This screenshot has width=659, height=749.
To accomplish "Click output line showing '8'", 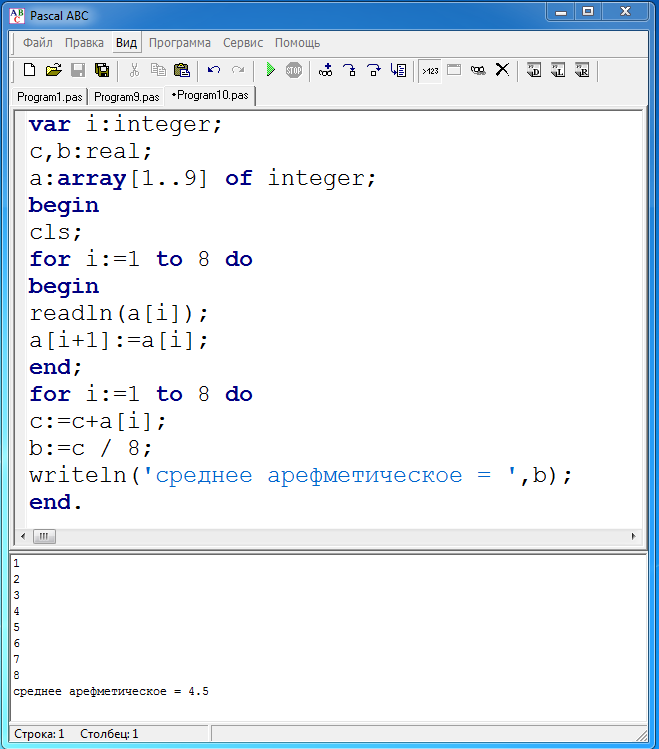I will (x=17, y=675).
